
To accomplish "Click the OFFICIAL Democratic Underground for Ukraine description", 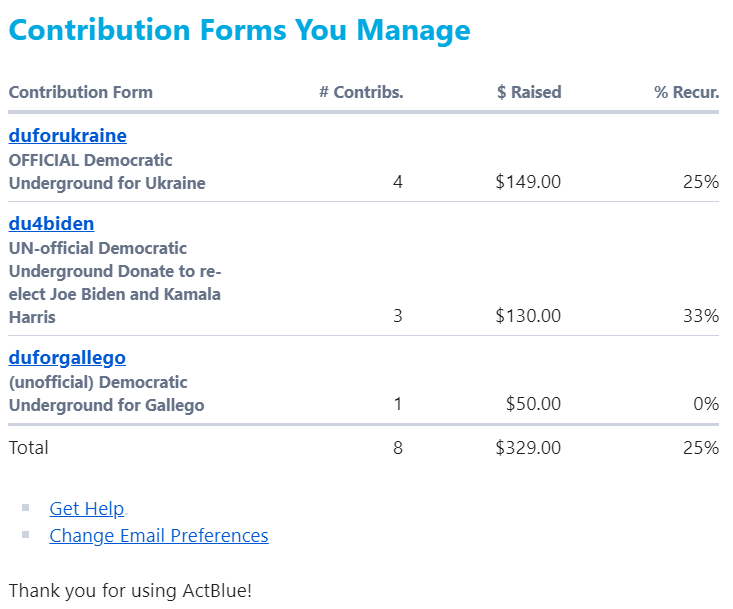I will coord(106,172).
